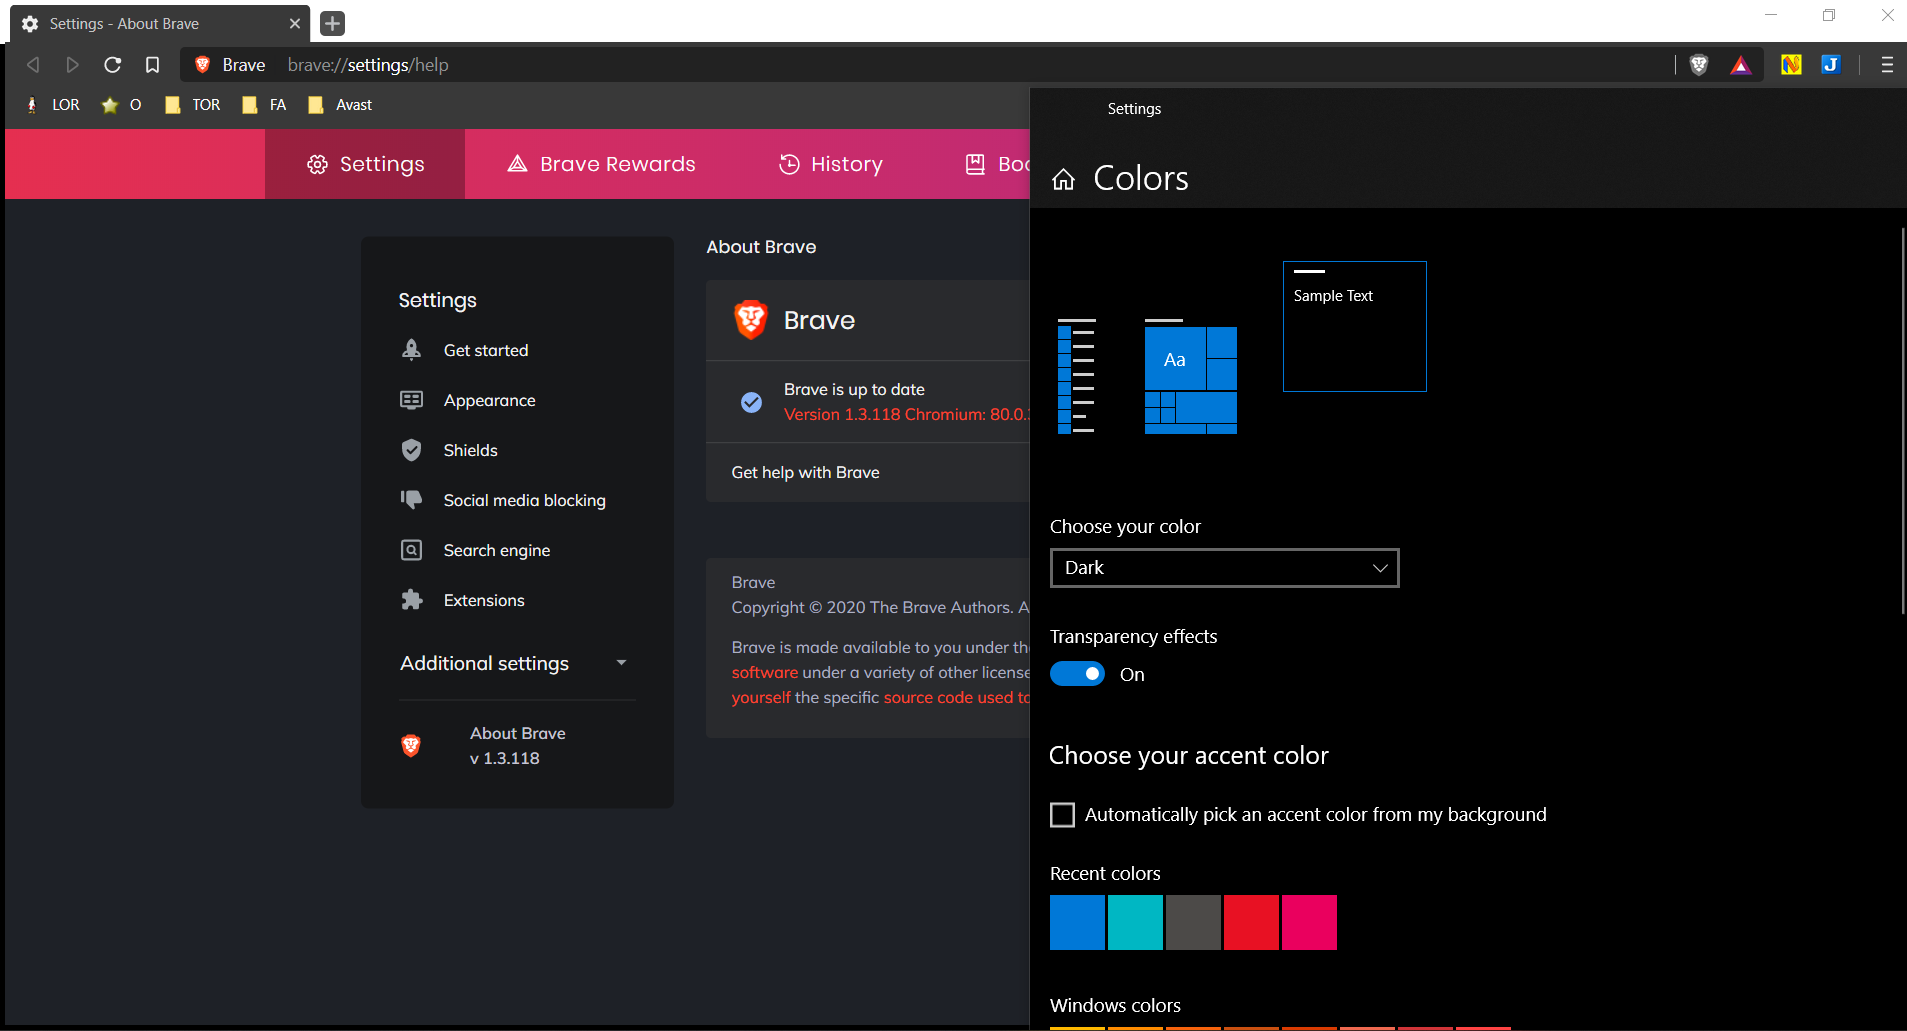Click the Extensions puzzle piece icon
The image size is (1907, 1031).
(x=411, y=600)
